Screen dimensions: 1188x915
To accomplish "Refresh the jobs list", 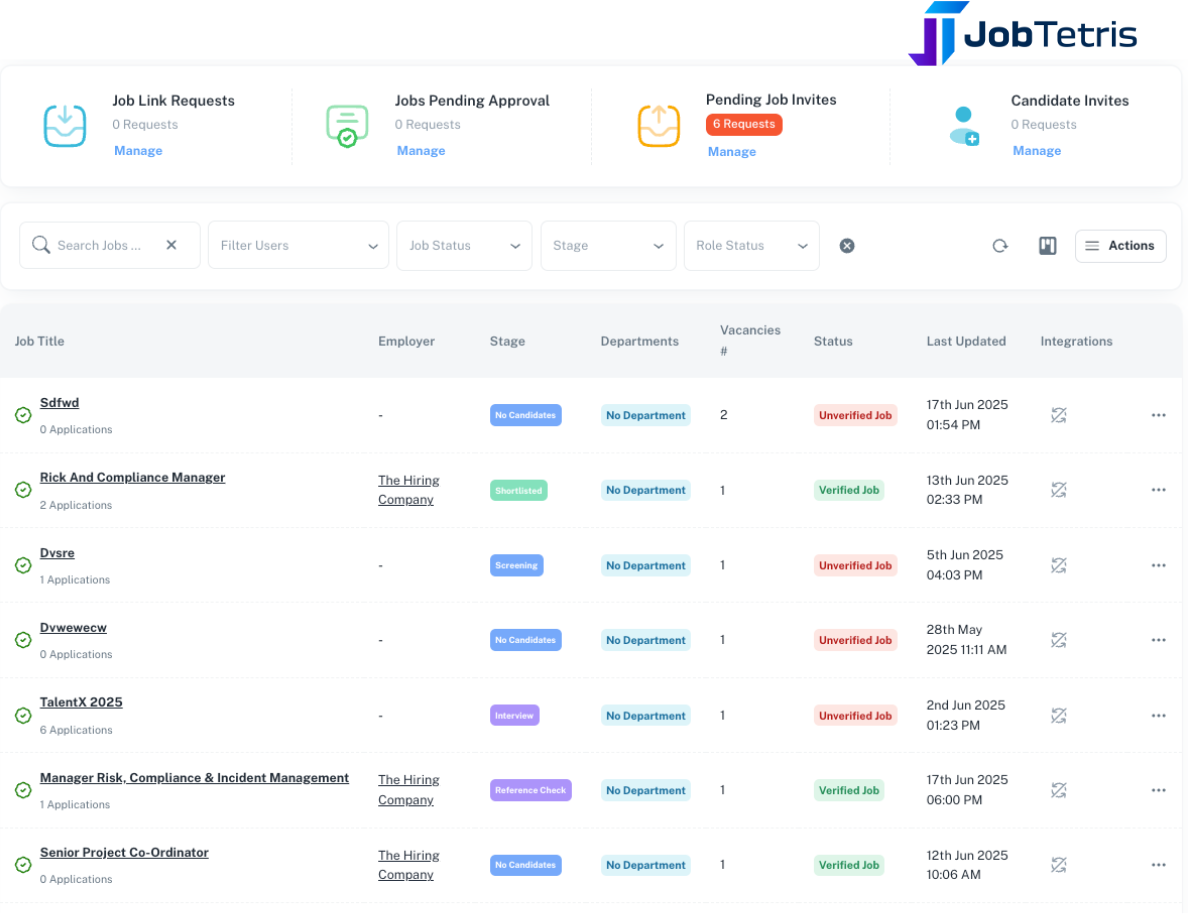I will [x=1000, y=245].
